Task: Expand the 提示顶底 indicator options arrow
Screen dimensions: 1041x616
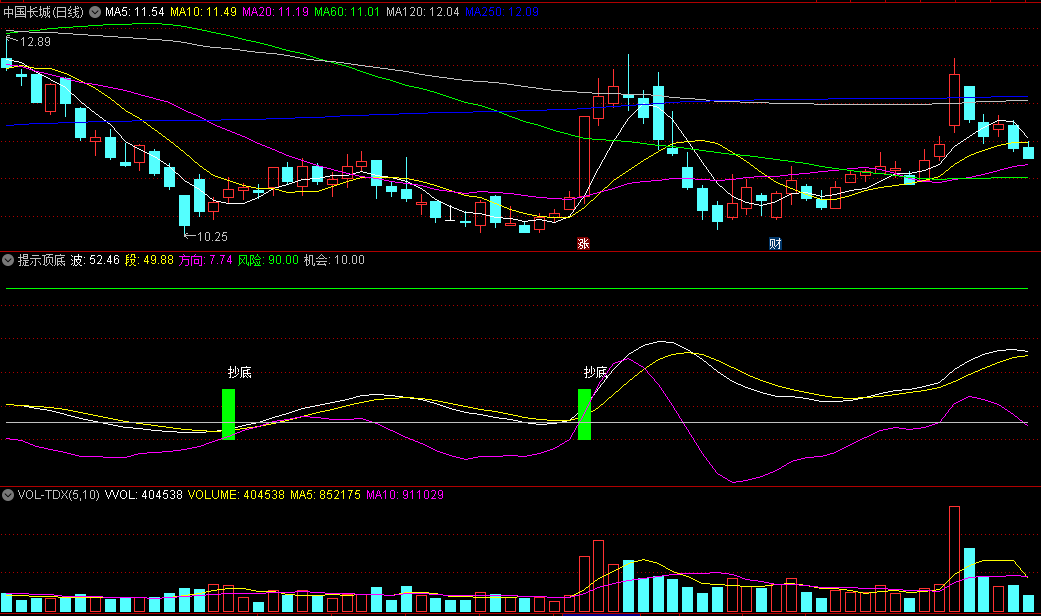Action: pyautogui.click(x=8, y=260)
